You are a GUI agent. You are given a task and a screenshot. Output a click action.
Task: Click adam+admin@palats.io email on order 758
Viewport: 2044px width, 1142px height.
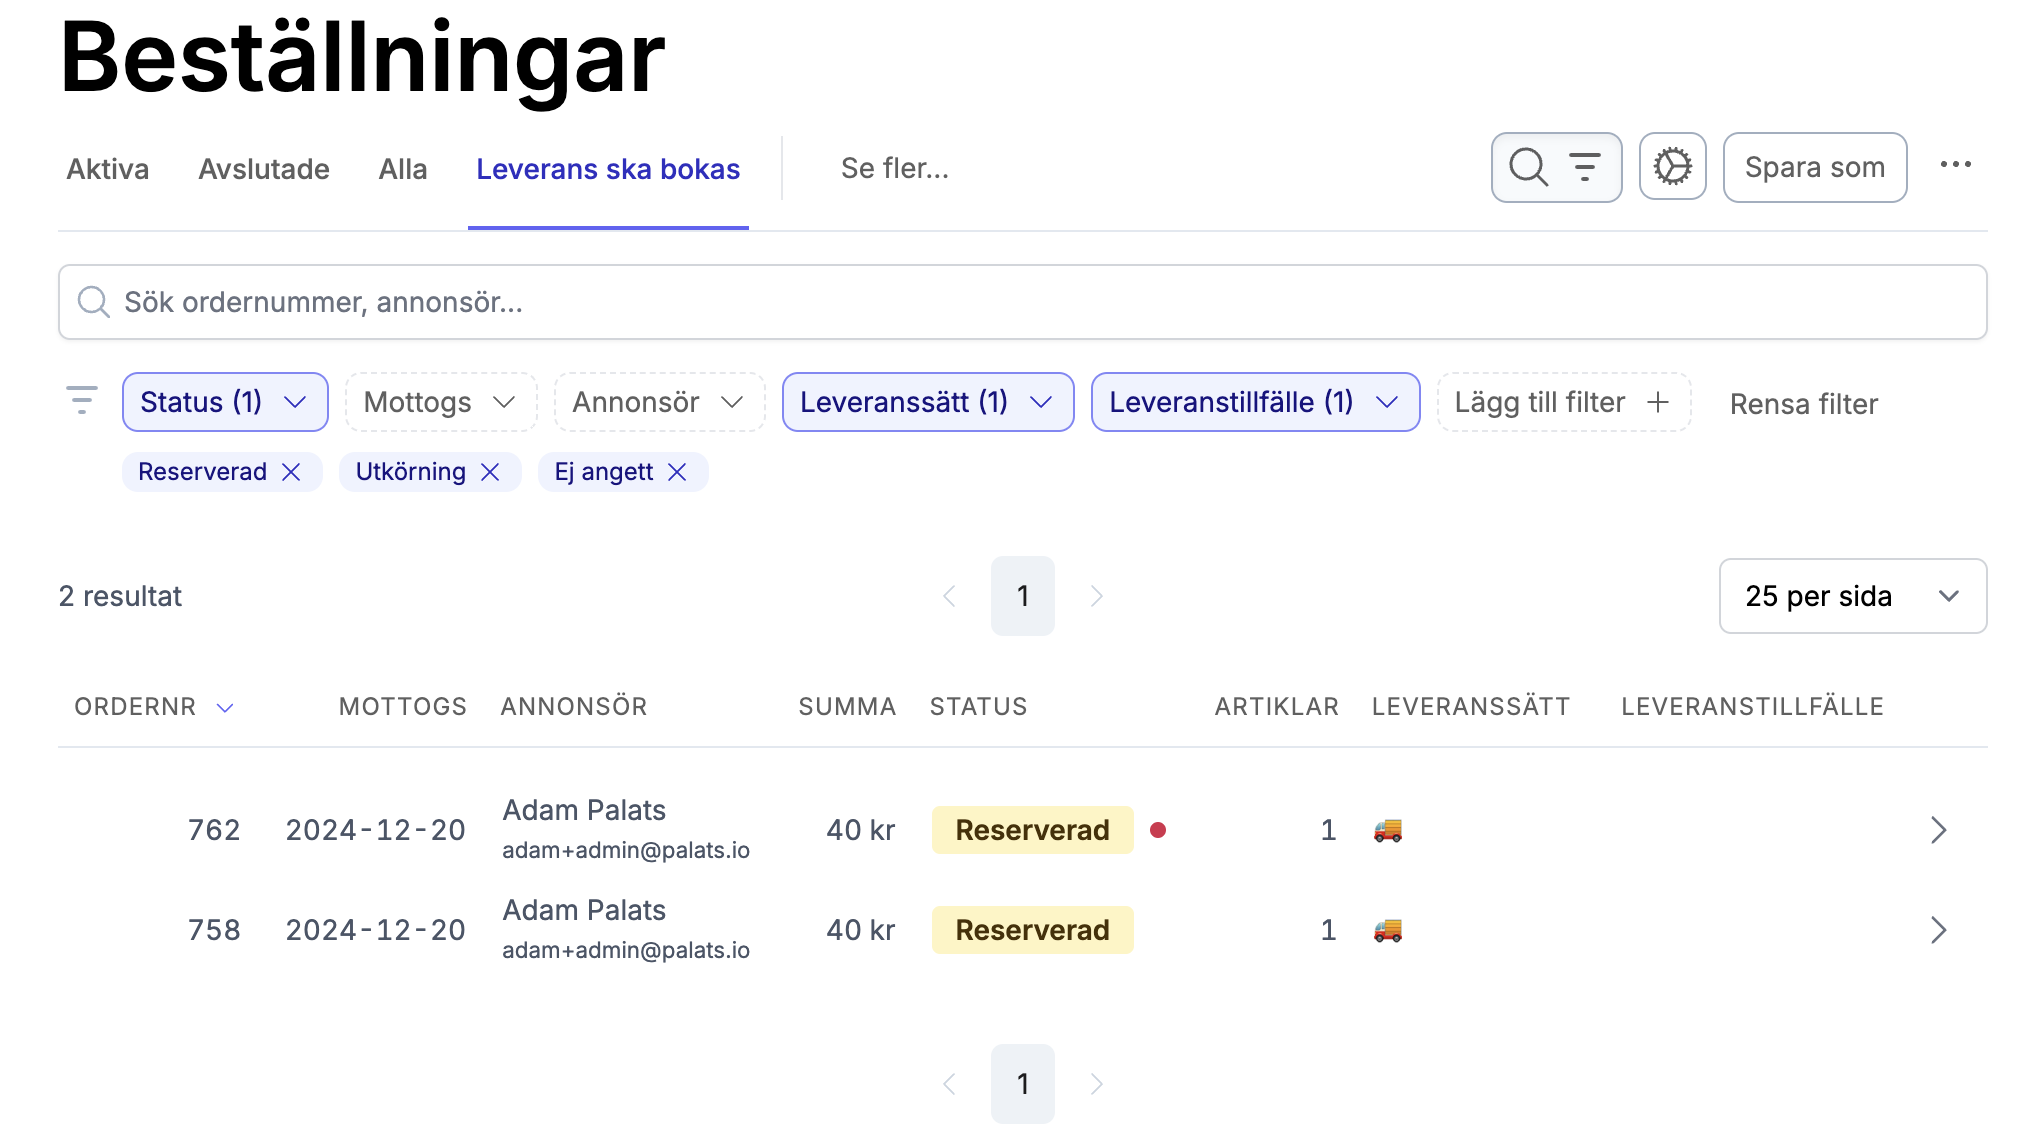click(x=626, y=950)
